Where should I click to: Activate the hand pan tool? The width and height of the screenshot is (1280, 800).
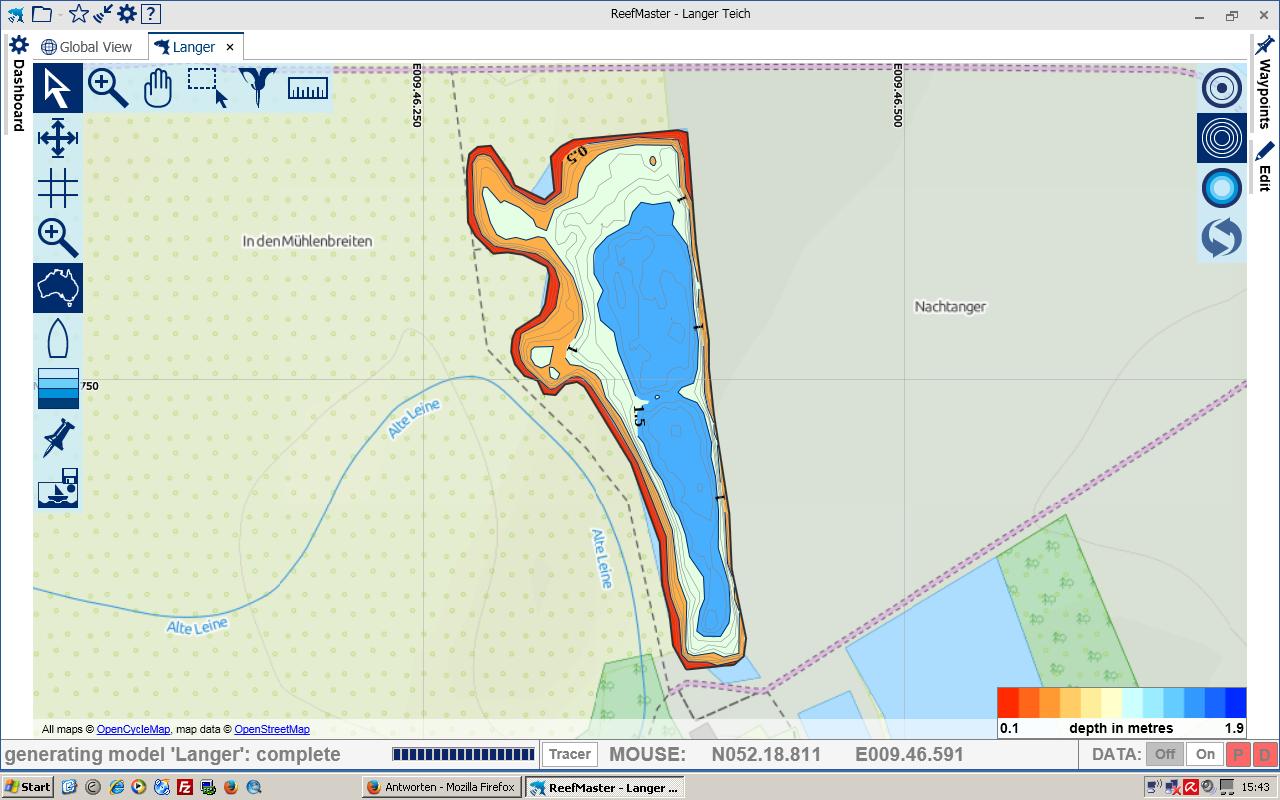point(158,88)
